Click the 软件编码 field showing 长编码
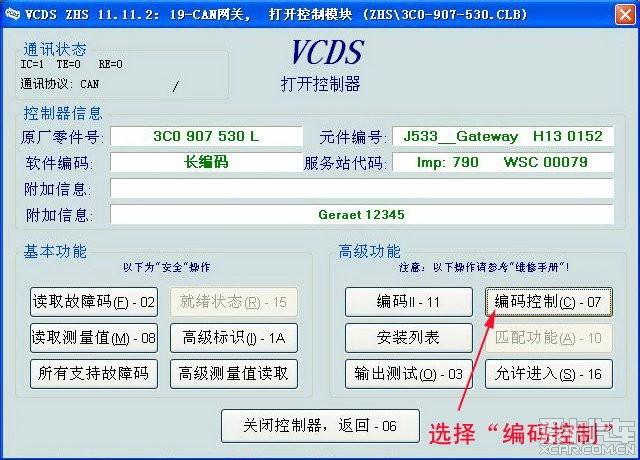 pyautogui.click(x=207, y=162)
